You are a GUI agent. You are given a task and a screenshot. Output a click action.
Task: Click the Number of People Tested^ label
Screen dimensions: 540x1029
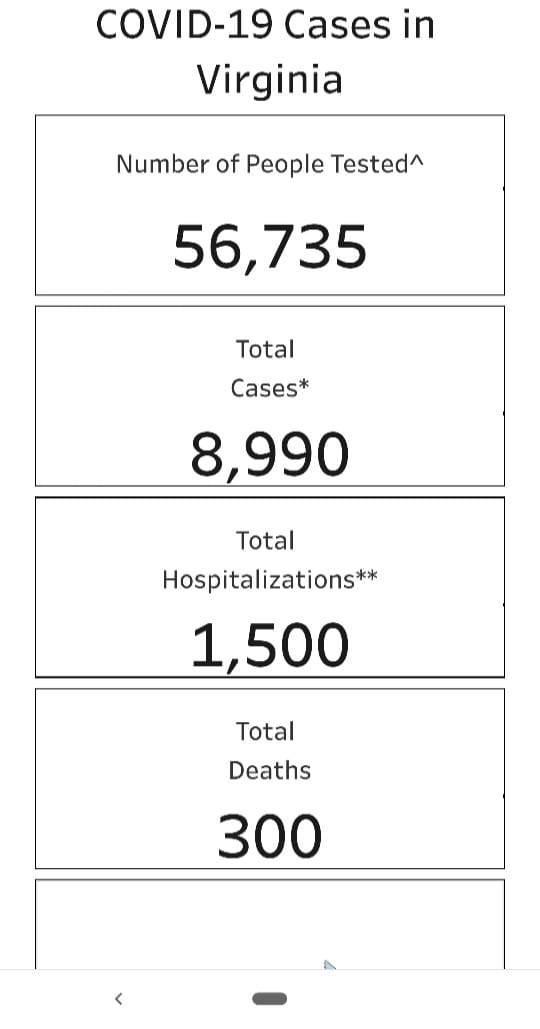[270, 164]
